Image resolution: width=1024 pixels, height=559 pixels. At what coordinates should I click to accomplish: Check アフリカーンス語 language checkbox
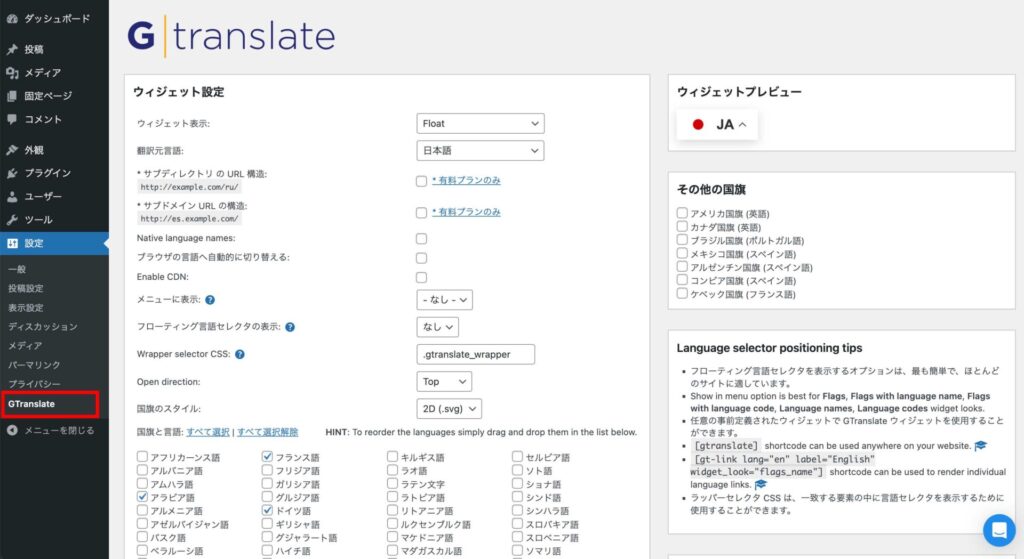142,456
